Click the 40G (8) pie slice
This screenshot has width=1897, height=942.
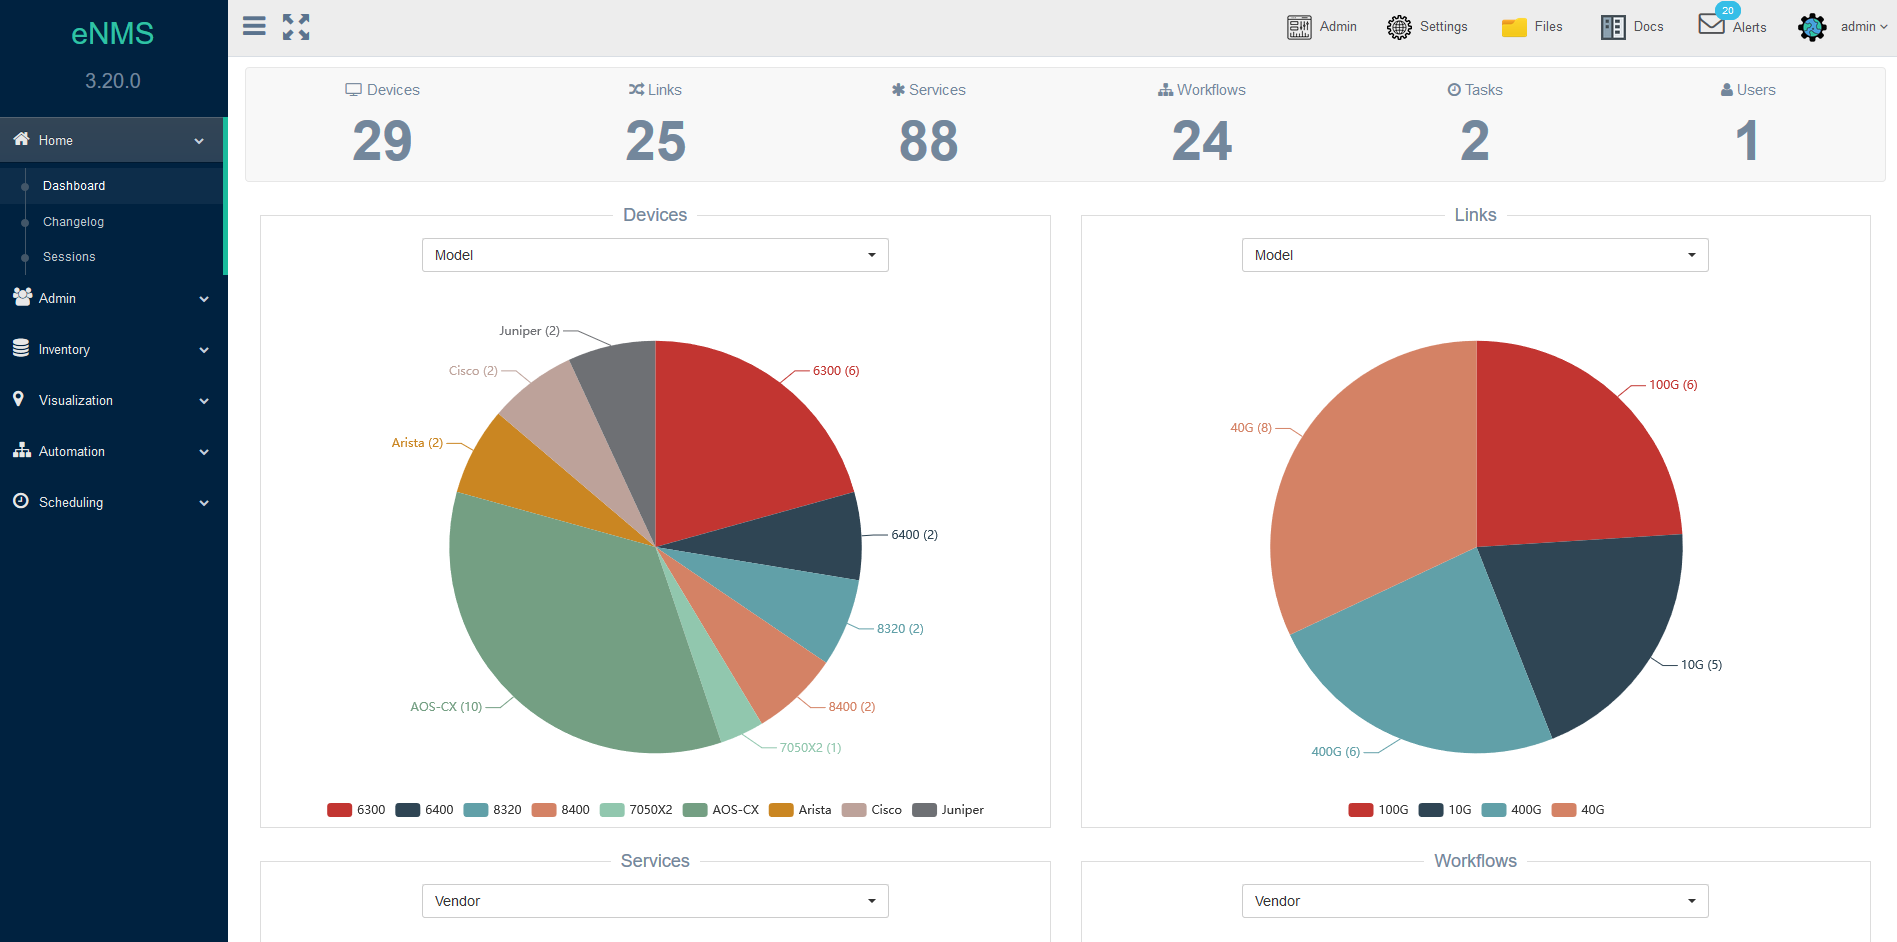tap(1375, 480)
